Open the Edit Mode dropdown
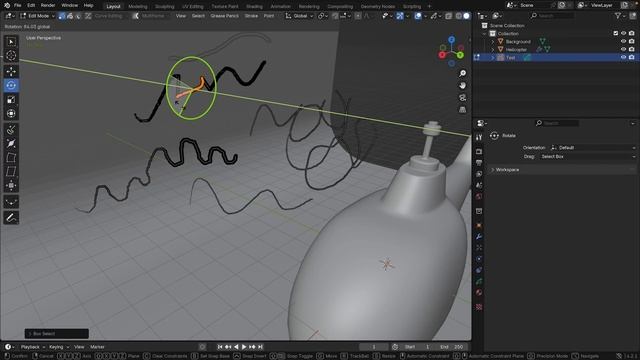 38,16
